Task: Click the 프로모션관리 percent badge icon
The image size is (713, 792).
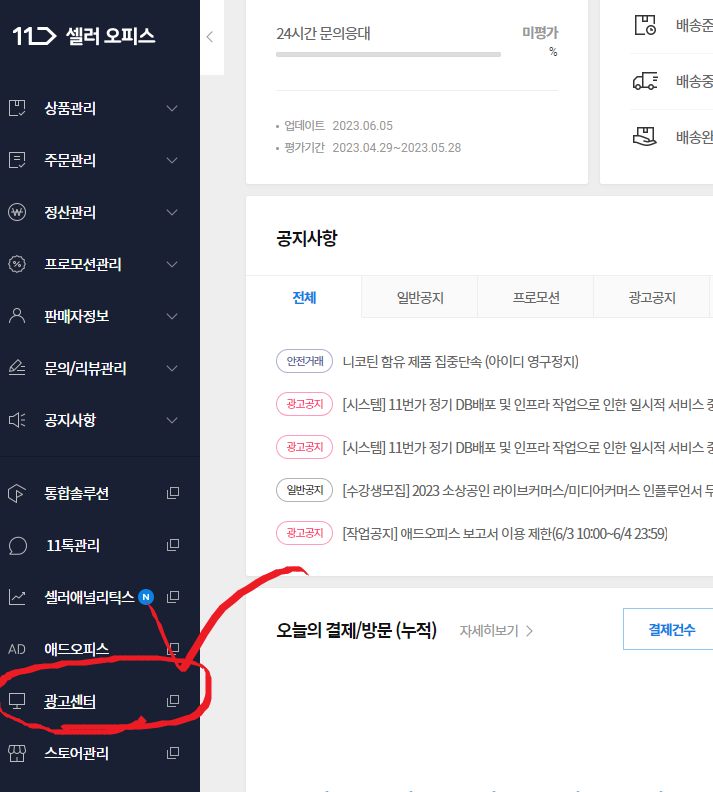Action: pos(17,264)
